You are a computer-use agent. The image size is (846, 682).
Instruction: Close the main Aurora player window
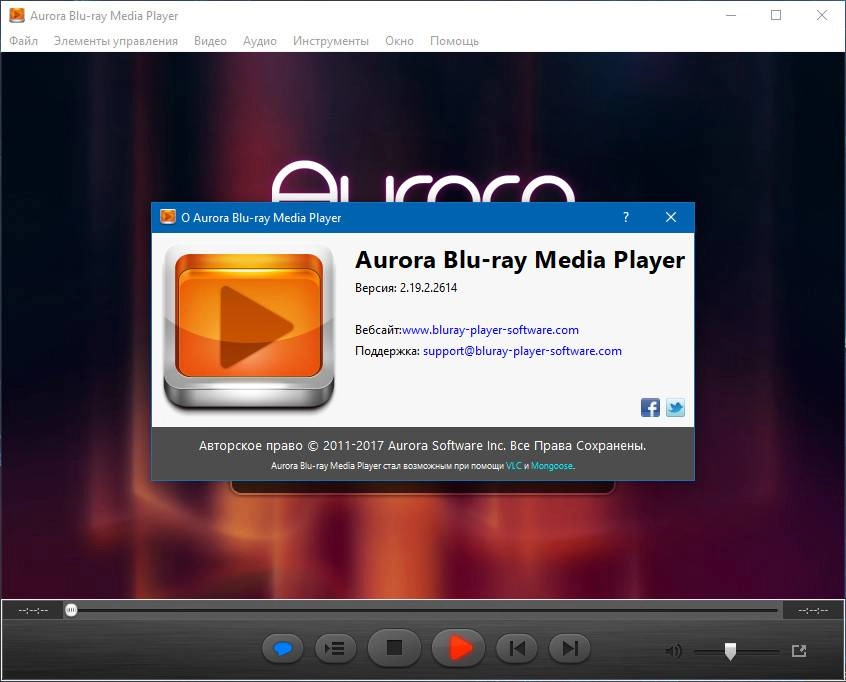pos(822,15)
